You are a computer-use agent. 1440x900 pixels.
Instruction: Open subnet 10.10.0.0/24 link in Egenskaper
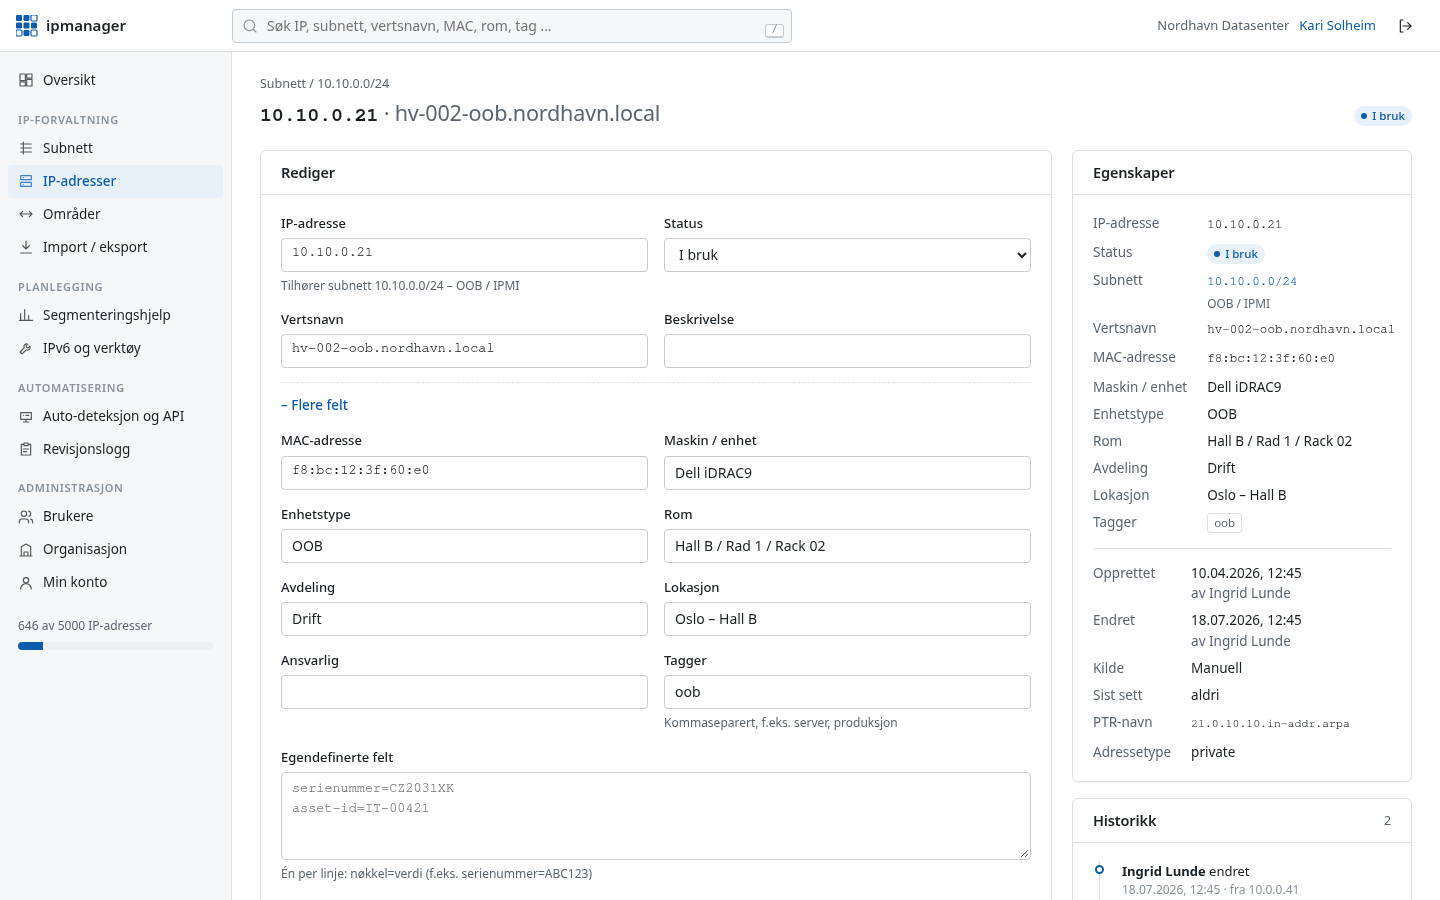pyautogui.click(x=1252, y=282)
